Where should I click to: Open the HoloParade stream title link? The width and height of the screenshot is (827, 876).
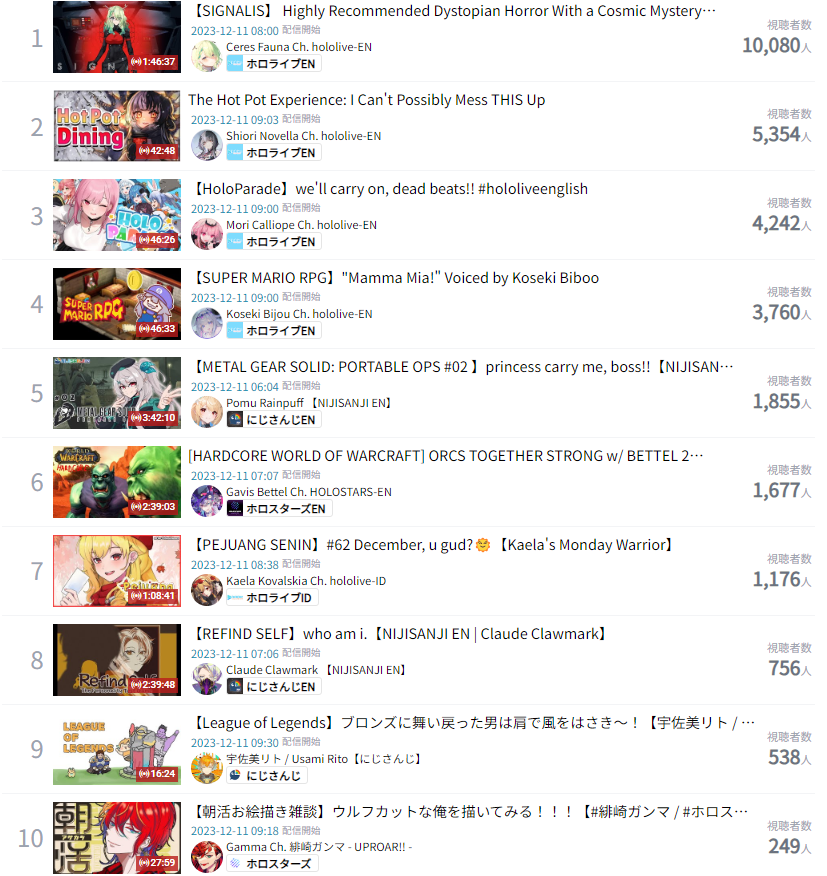pyautogui.click(x=389, y=189)
